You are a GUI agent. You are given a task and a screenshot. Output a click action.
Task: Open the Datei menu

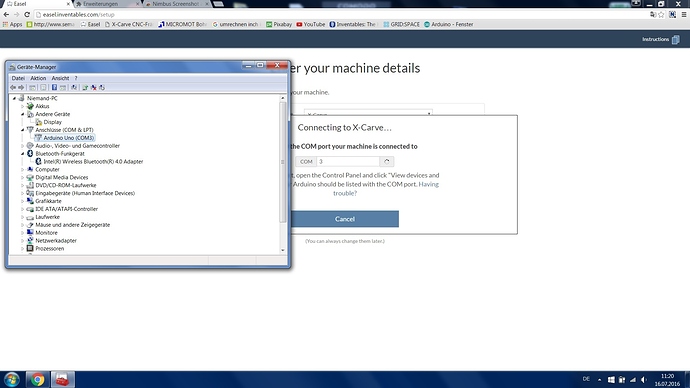click(x=18, y=78)
